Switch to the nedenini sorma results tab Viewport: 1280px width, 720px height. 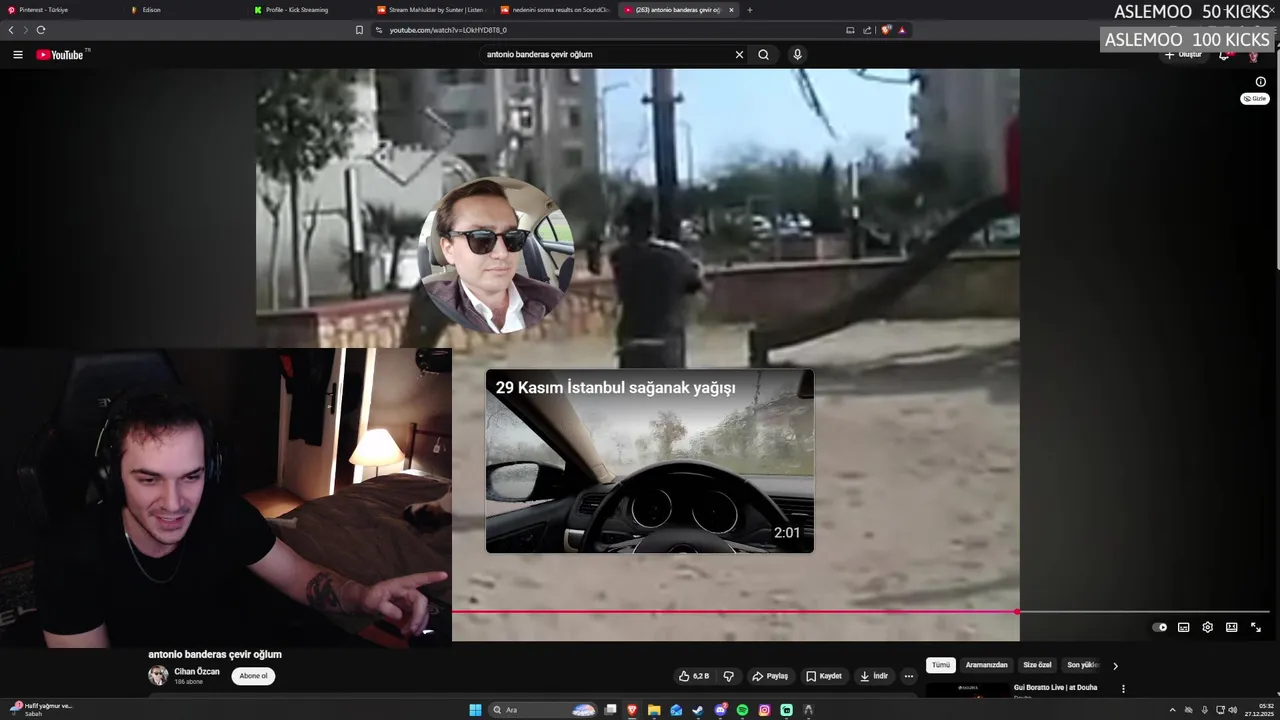point(554,10)
